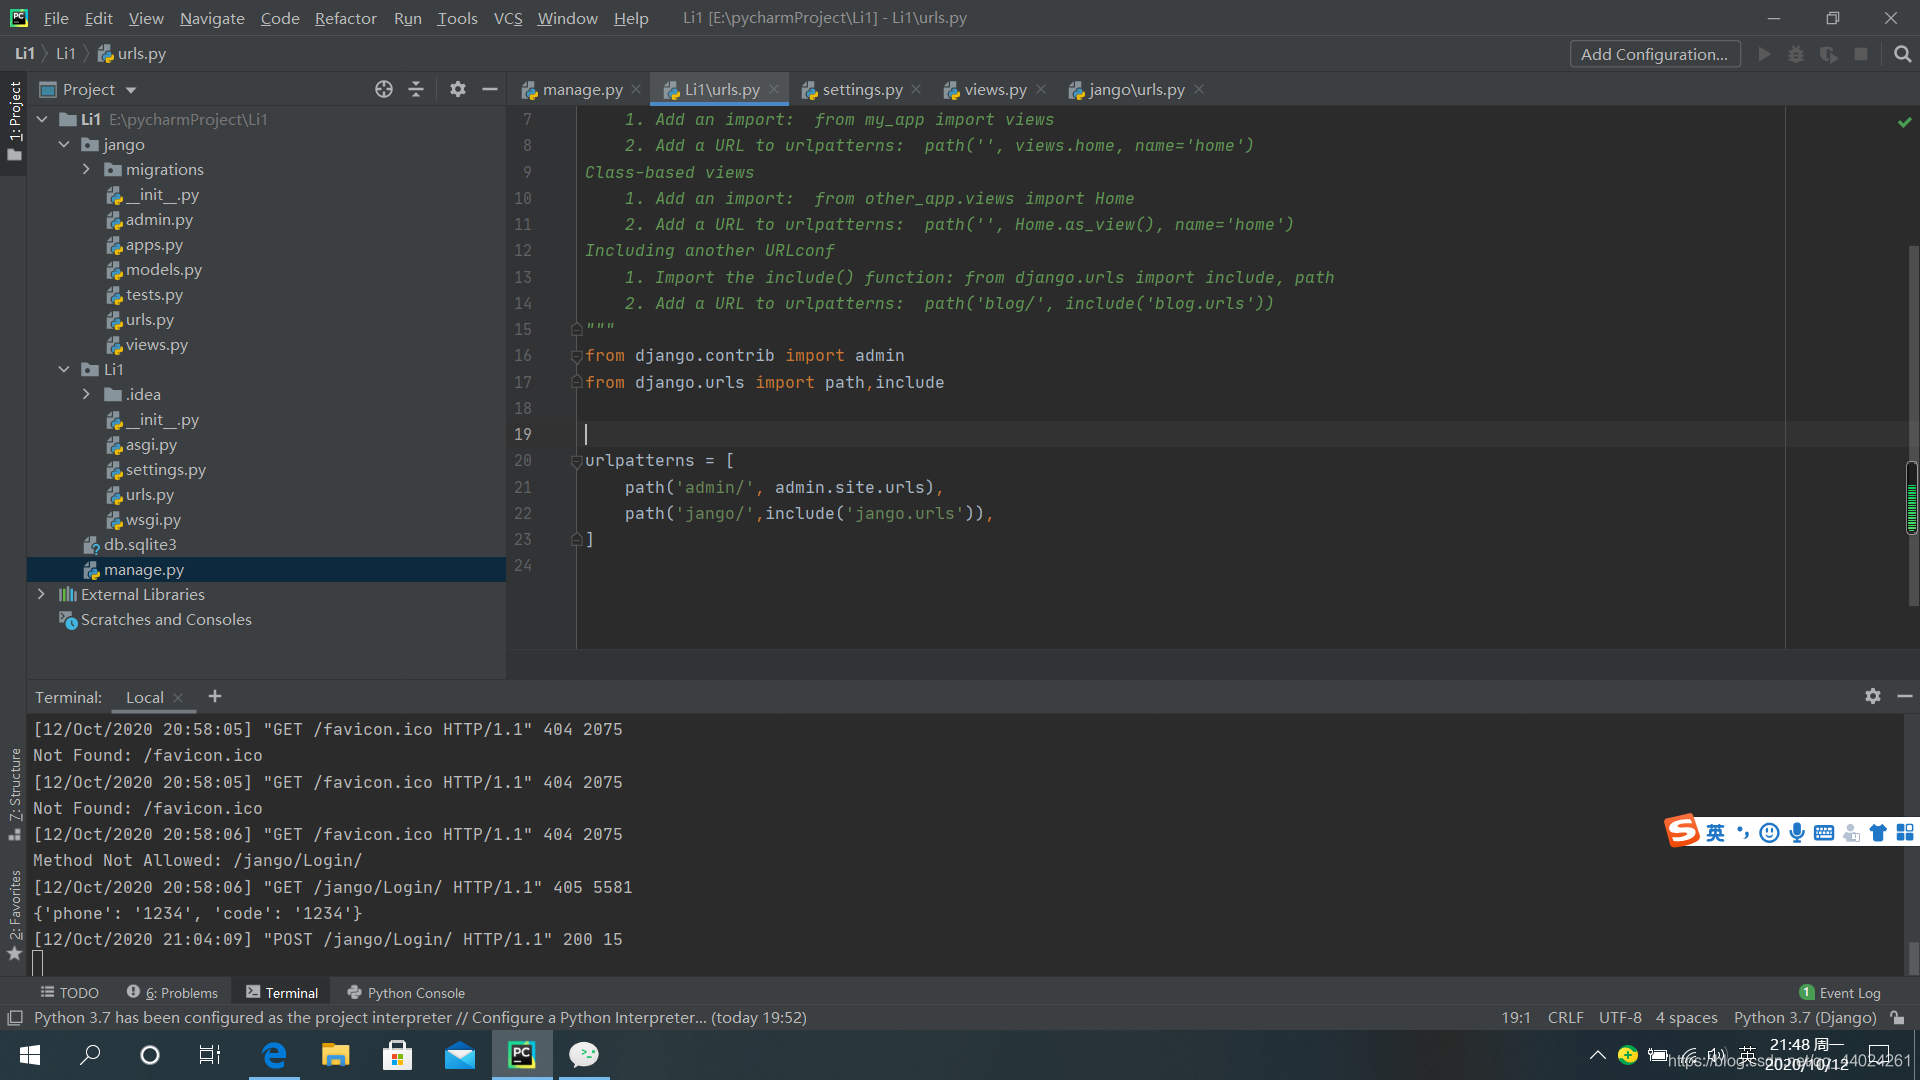Open the Favorites side tool window
Viewport: 1920px width, 1080px height.
click(14, 914)
